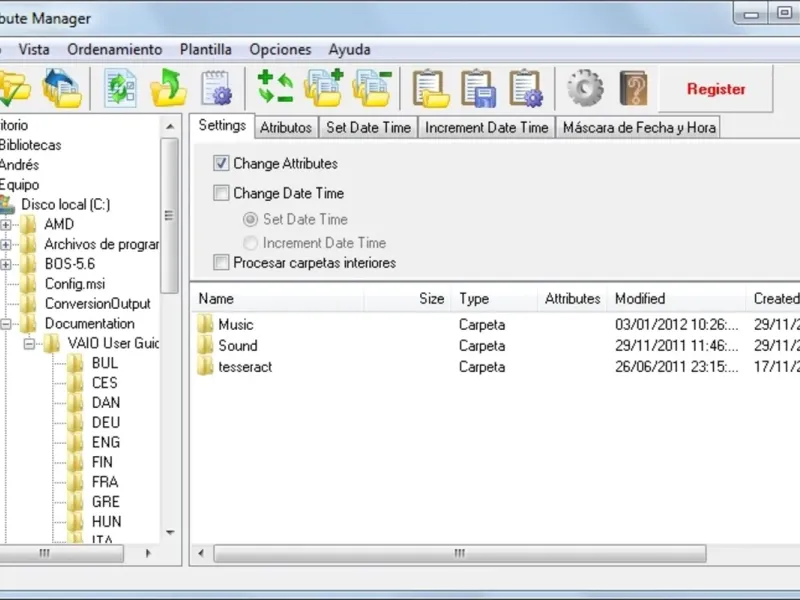
Task: Open the Ayuda menu
Action: 349,49
